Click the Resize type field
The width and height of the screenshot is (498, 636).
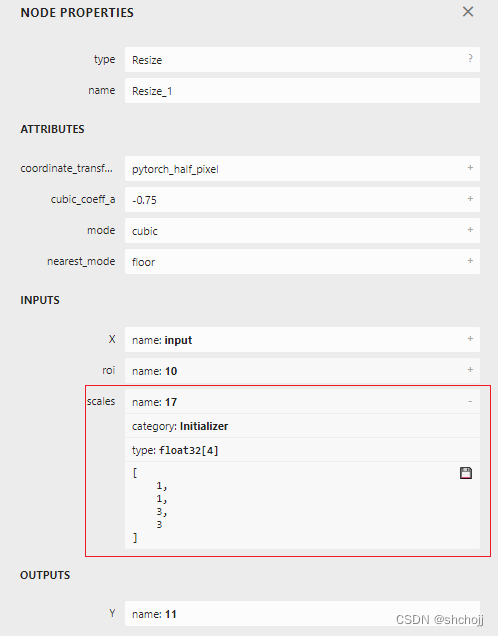(302, 60)
